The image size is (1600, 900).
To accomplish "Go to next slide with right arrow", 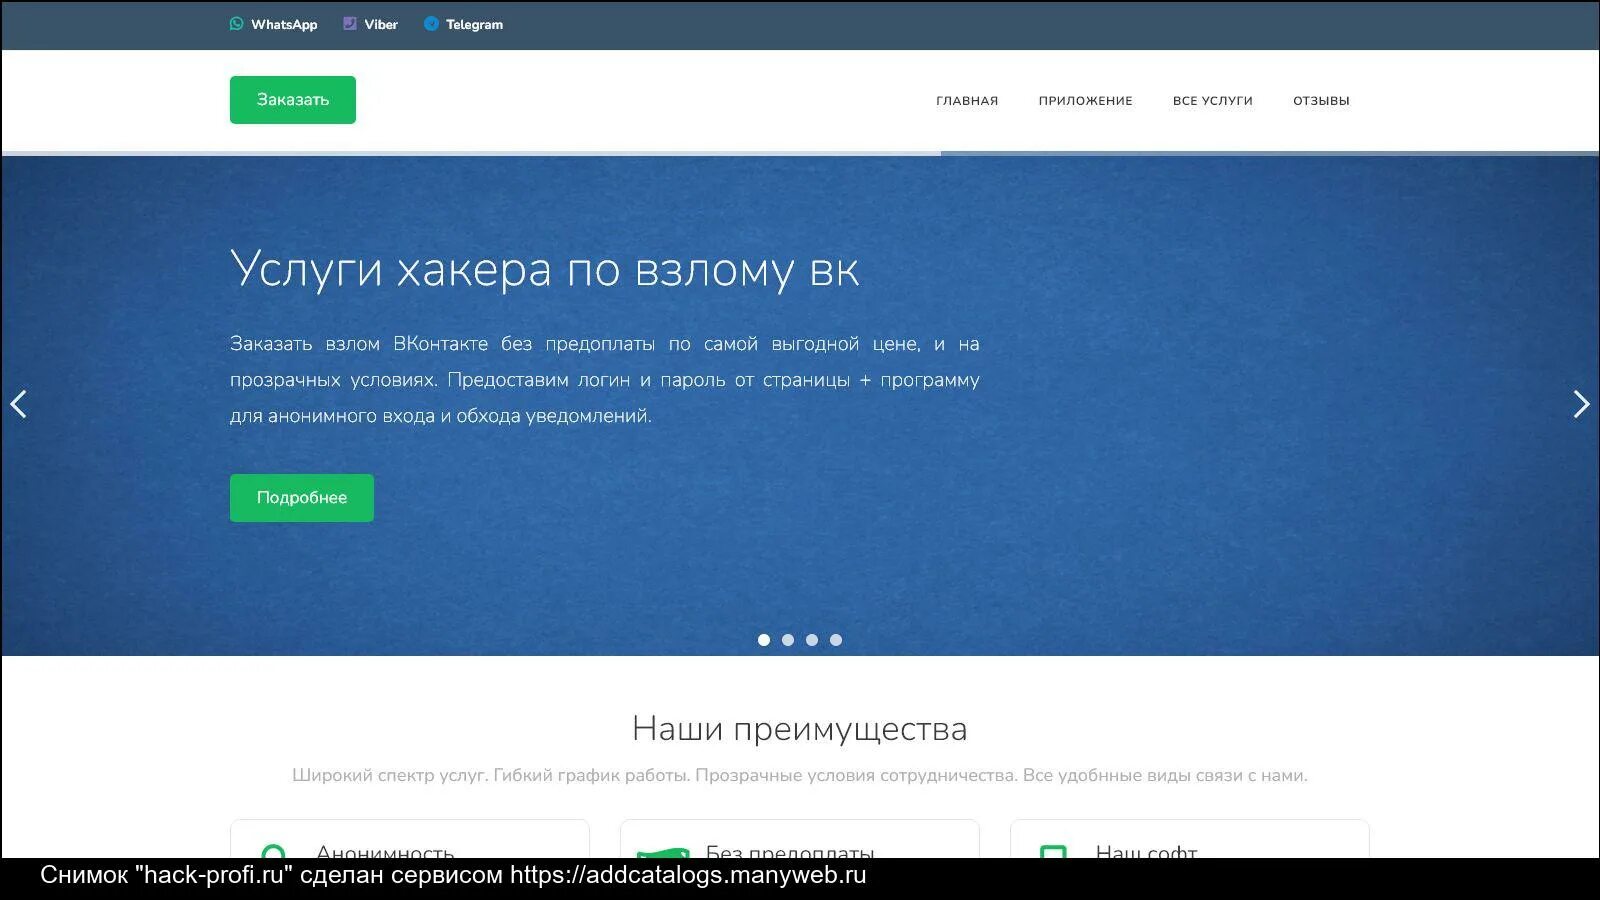I will tap(1581, 404).
